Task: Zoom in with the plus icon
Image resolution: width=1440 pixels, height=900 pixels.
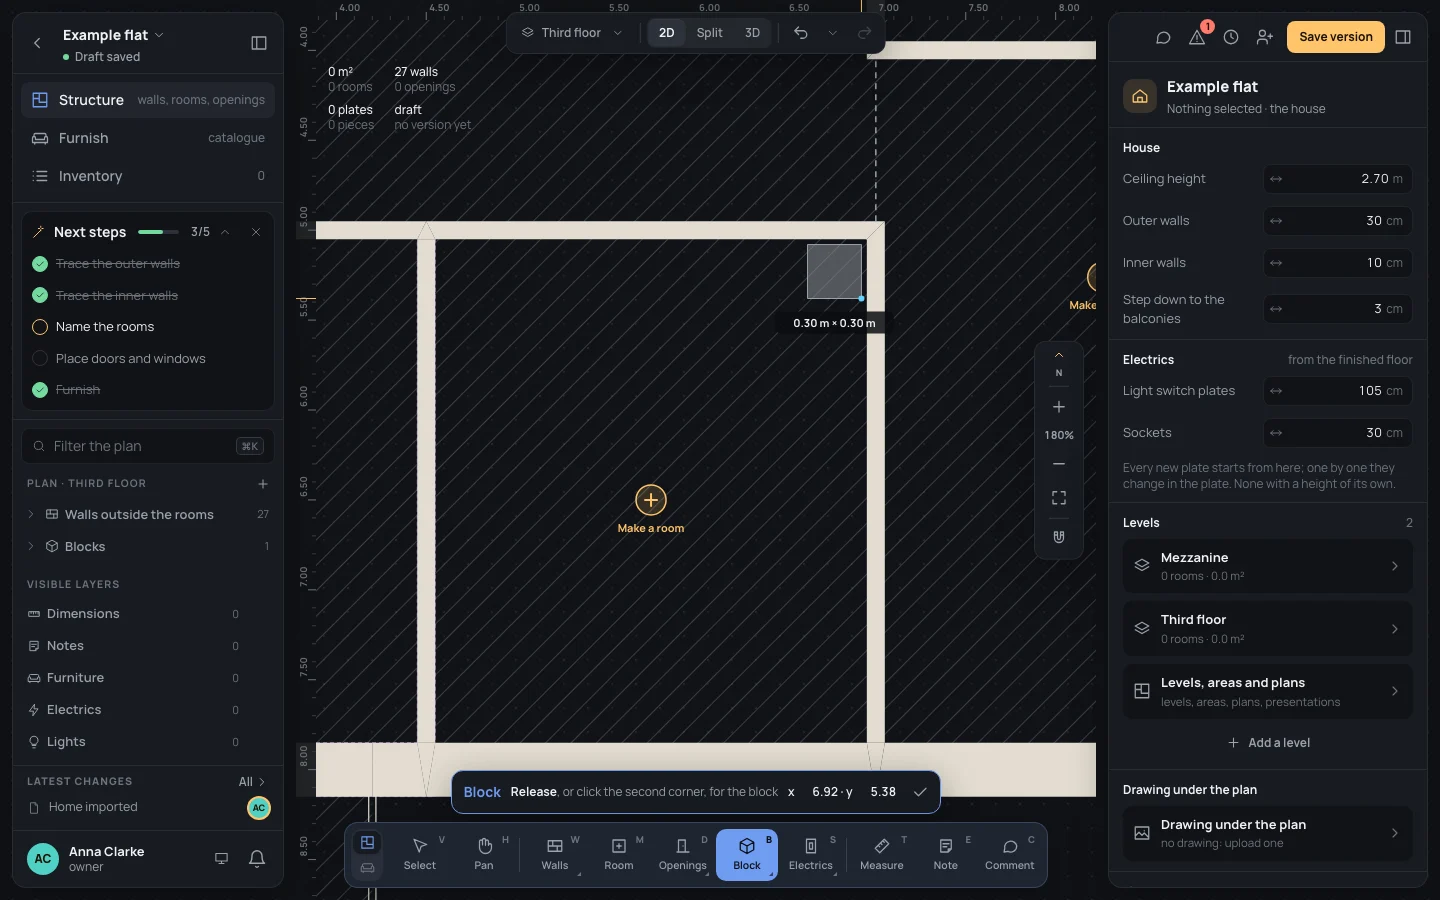Action: 1059,407
